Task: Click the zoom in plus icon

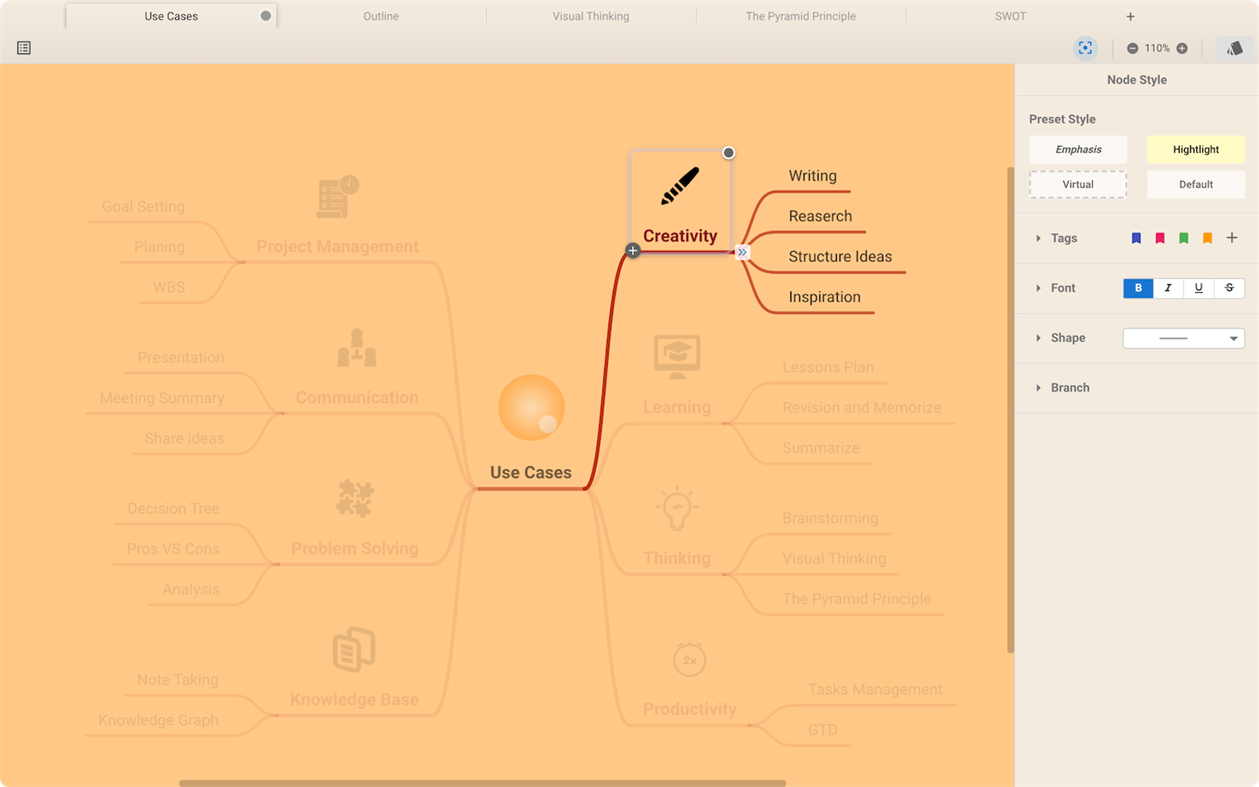Action: point(1183,47)
